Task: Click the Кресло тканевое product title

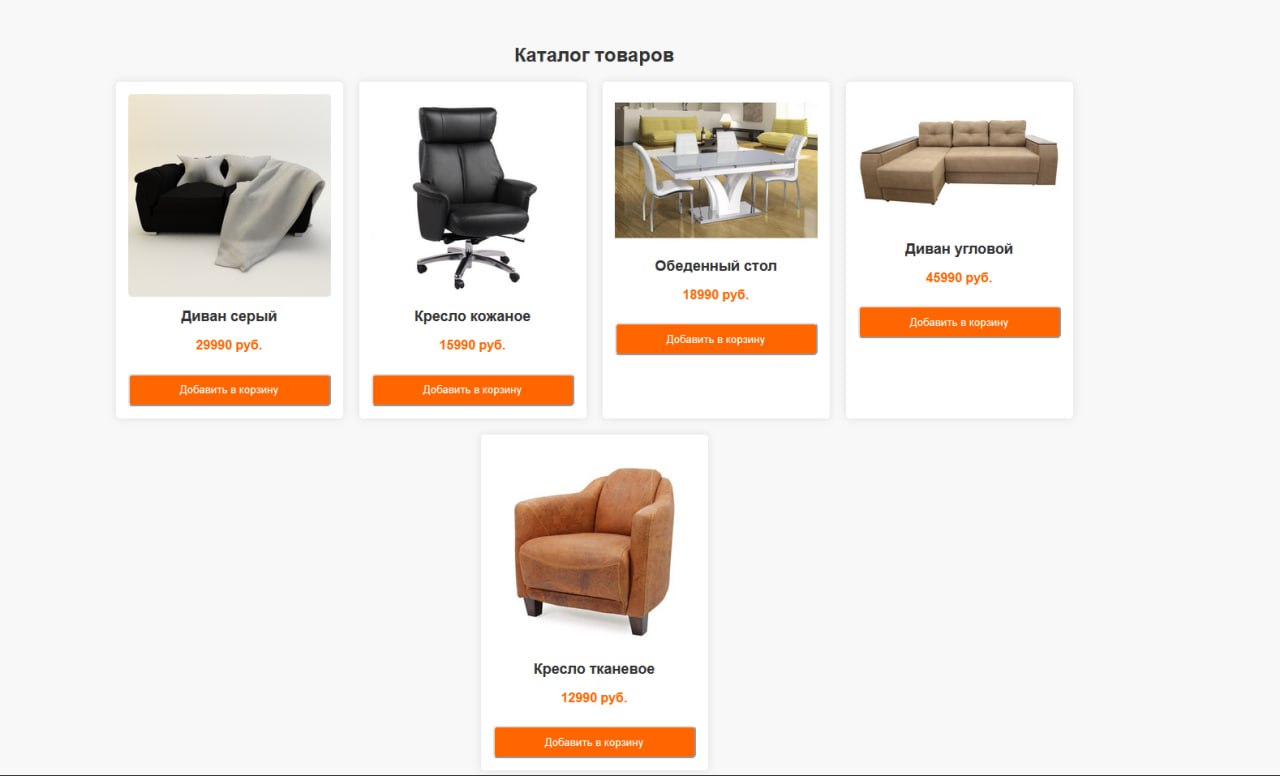Action: click(x=594, y=669)
